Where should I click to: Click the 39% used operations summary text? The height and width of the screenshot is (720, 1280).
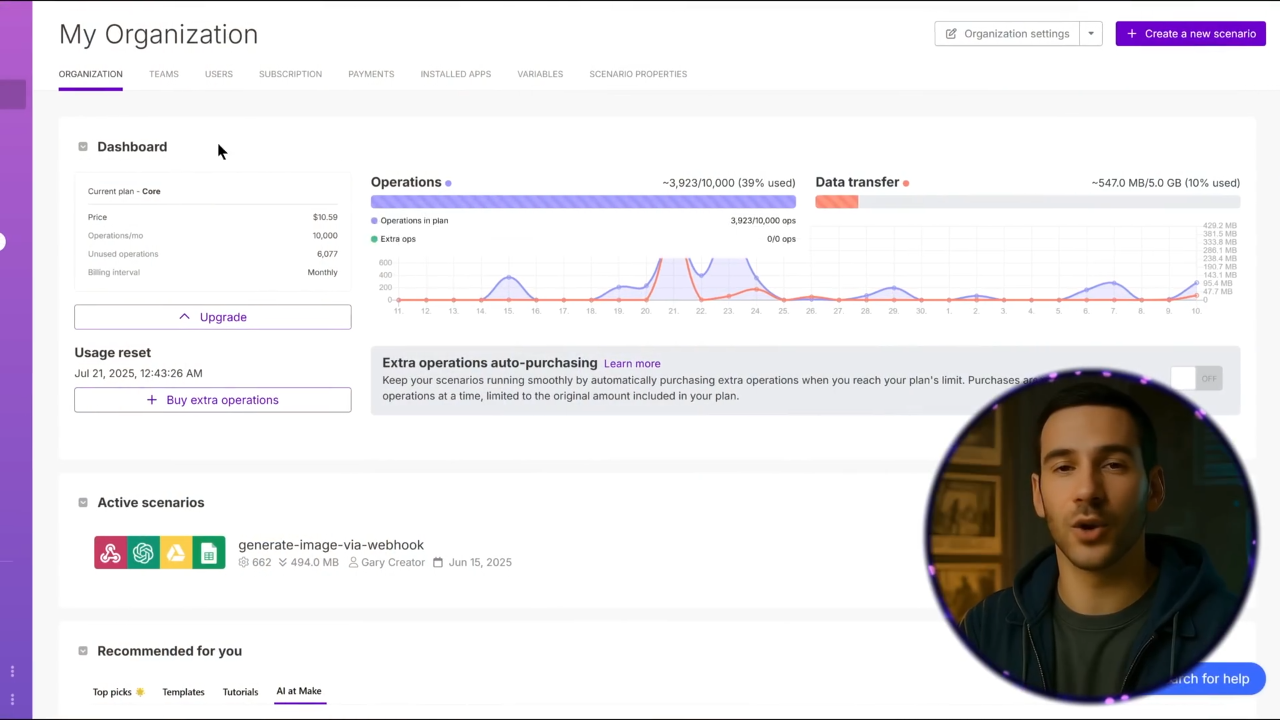[x=729, y=183]
